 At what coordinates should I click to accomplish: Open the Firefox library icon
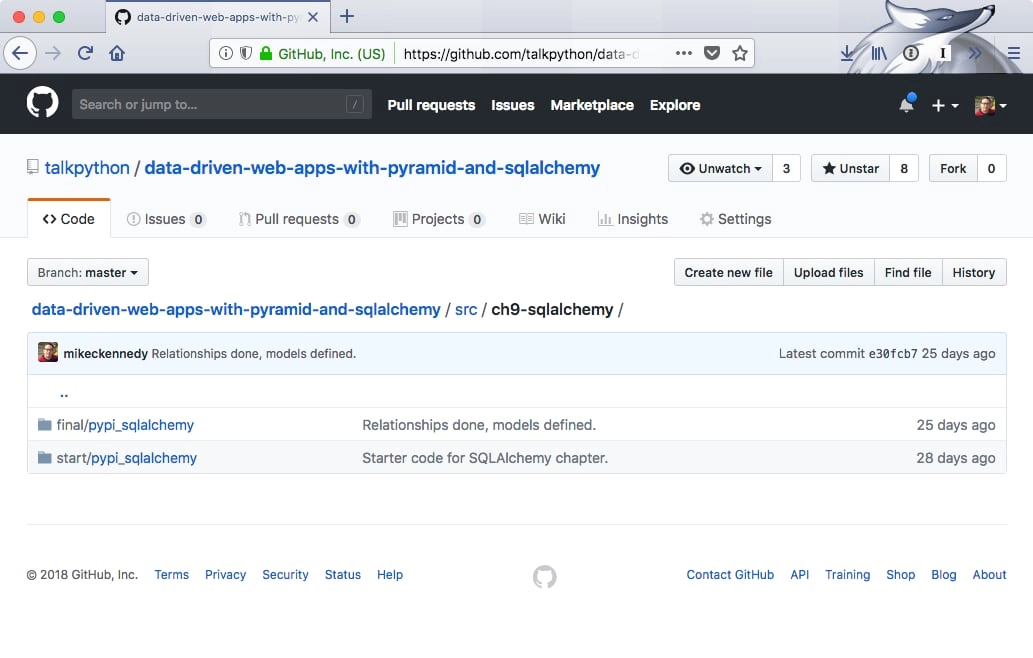tap(878, 53)
